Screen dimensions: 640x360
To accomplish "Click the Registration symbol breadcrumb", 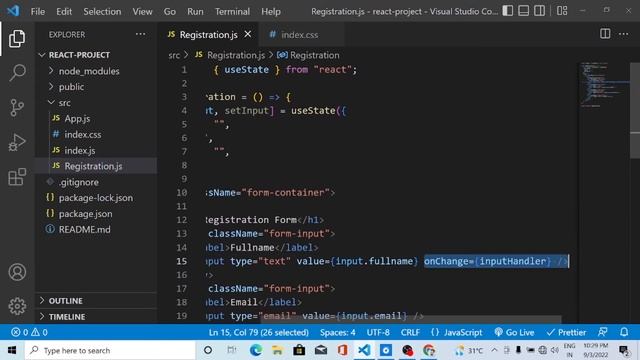I will pos(308,55).
